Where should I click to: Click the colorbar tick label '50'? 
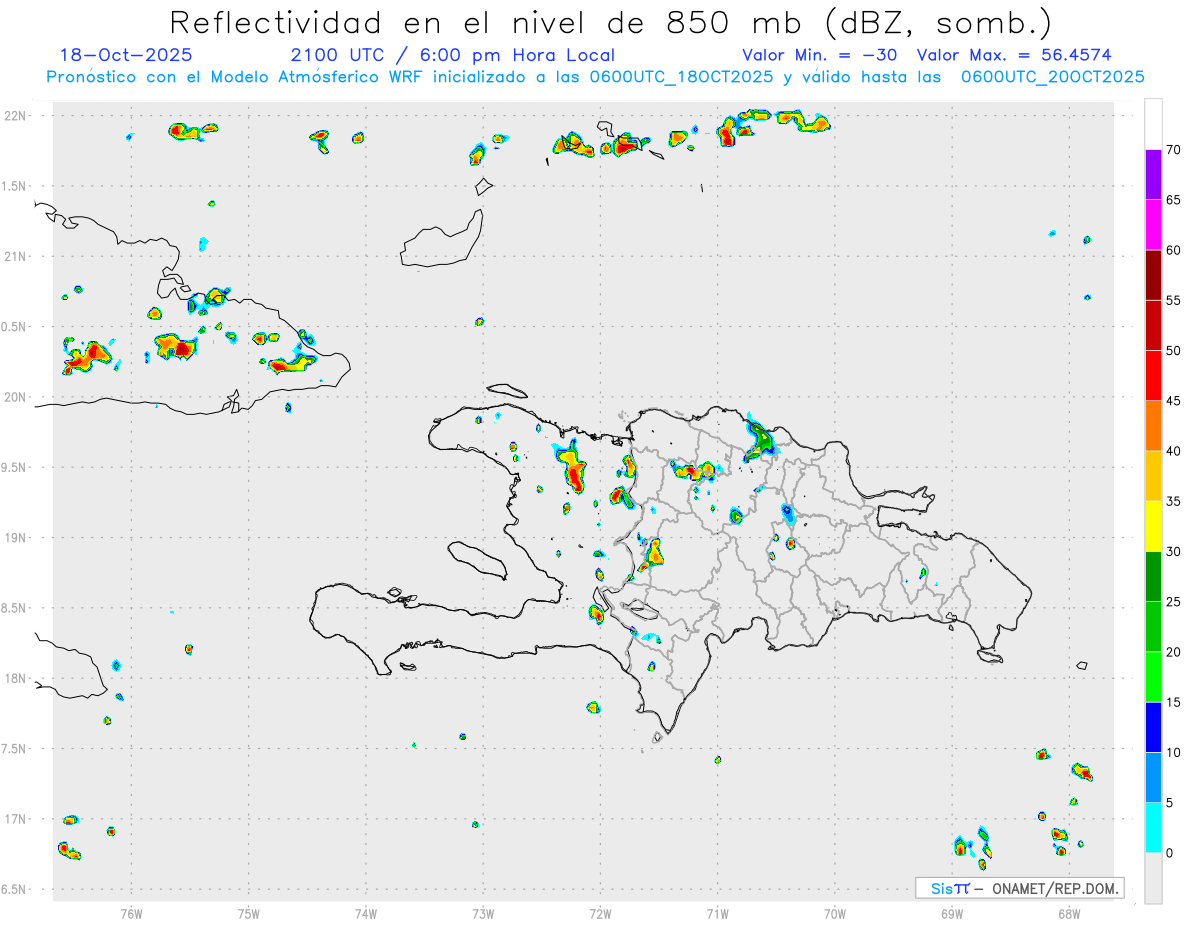[x=1174, y=351]
